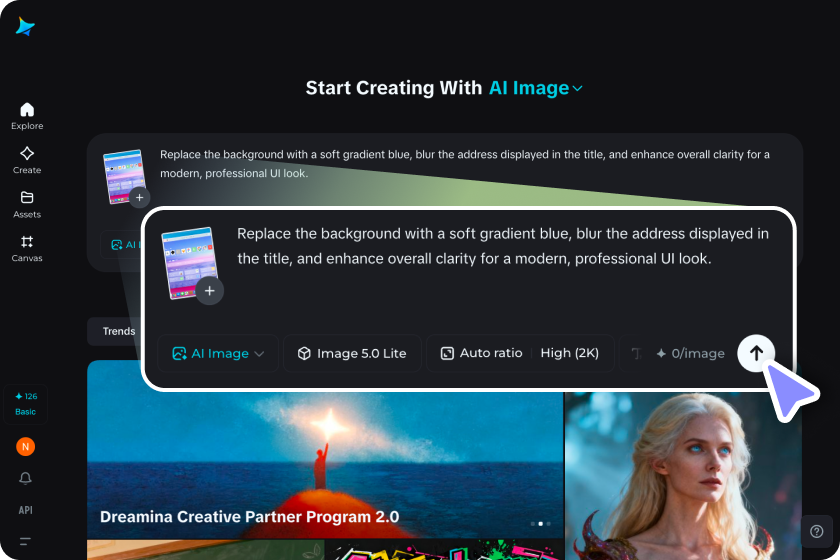Open the API menu item in sidebar
This screenshot has width=840, height=560.
tap(25, 510)
